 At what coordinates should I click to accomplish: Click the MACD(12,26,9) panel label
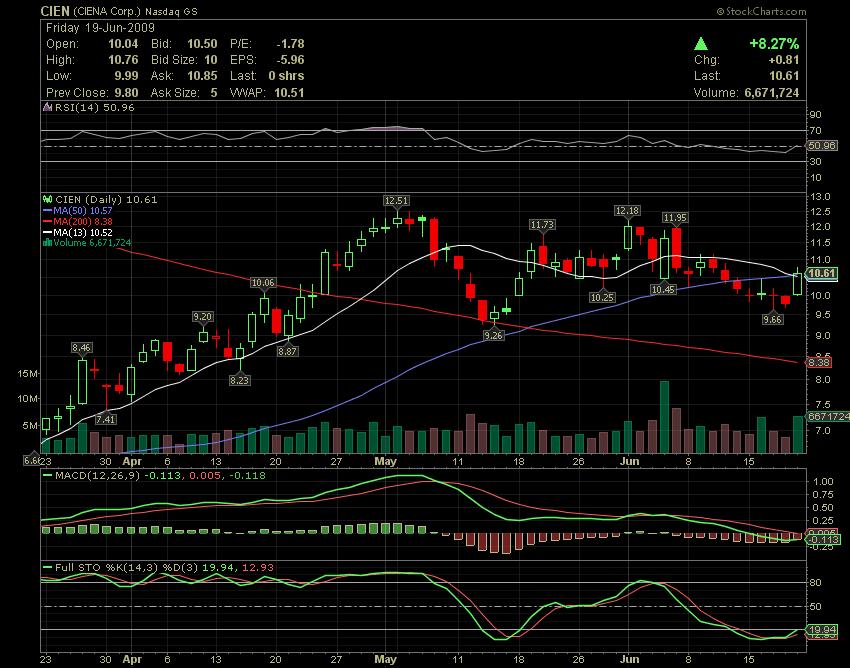[97, 476]
